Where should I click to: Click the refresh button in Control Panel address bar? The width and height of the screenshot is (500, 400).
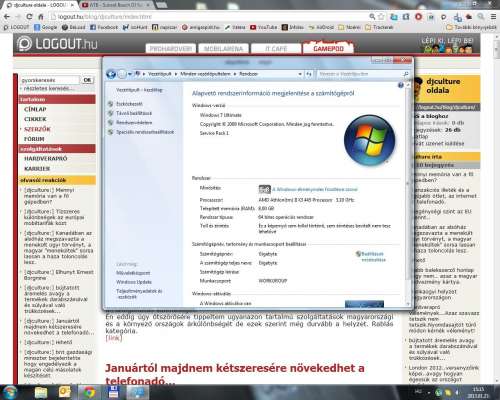[309, 74]
